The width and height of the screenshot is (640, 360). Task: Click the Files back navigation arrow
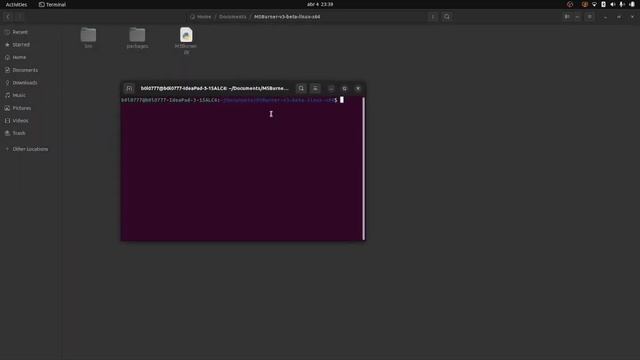pyautogui.click(x=8, y=17)
